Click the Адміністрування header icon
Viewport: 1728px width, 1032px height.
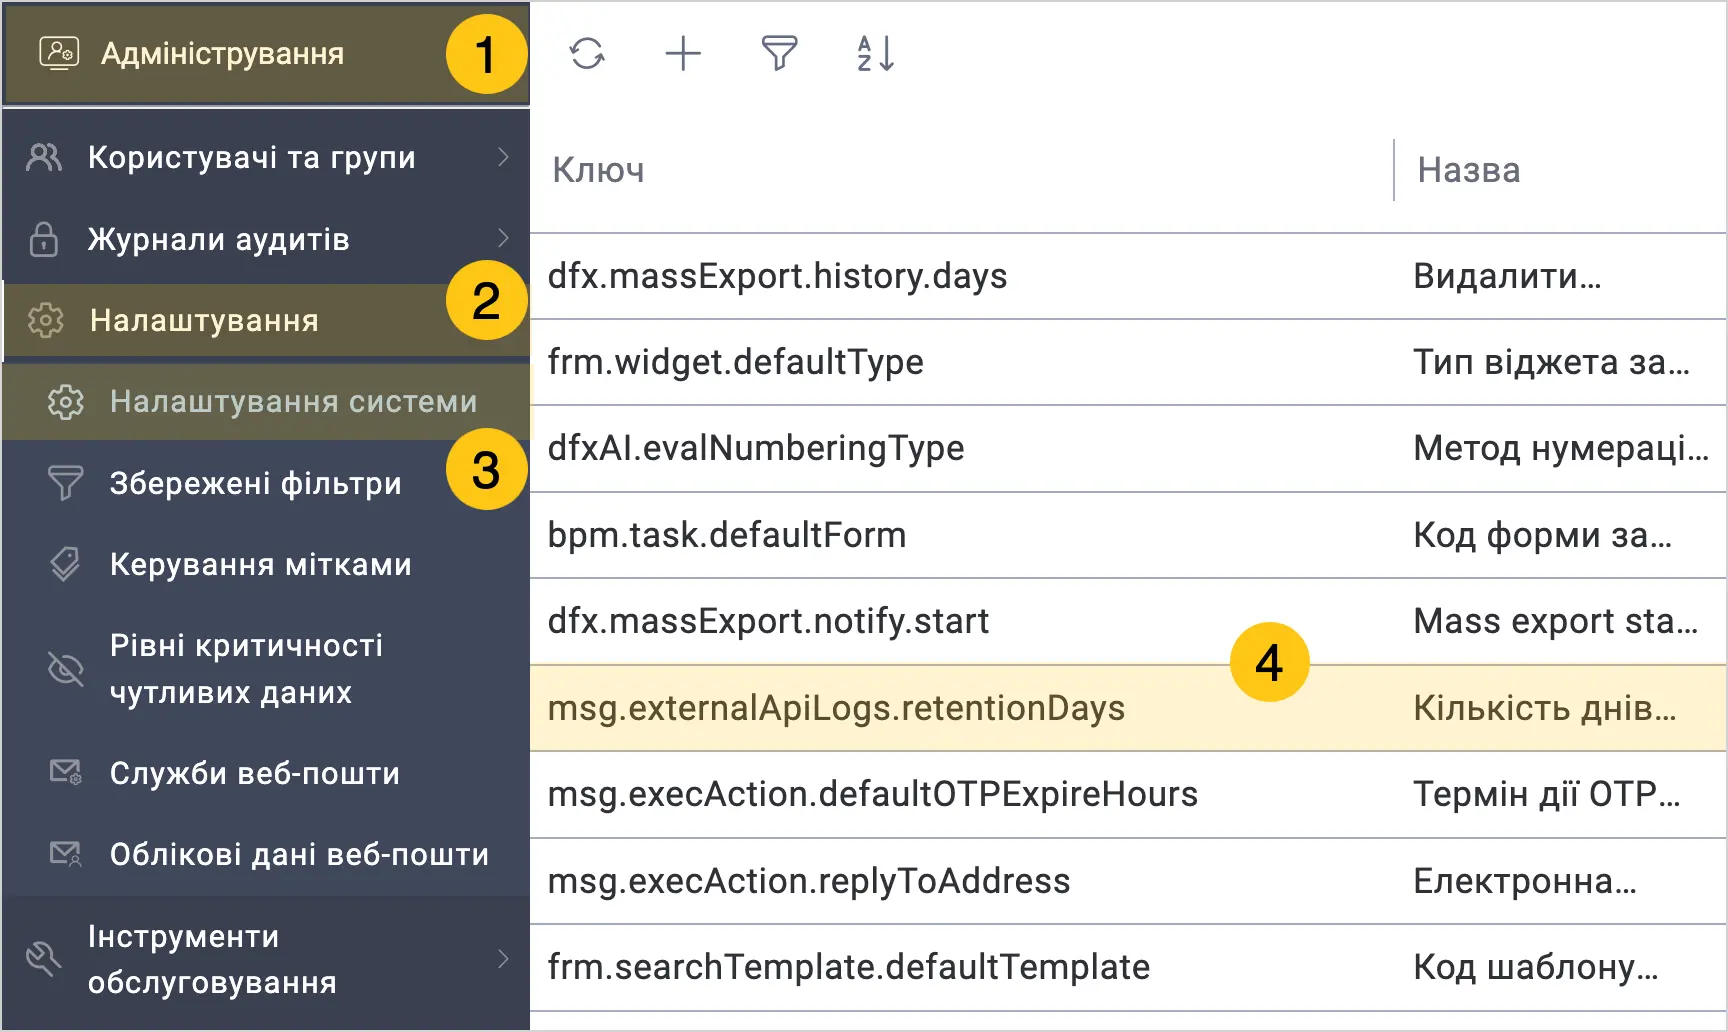(59, 53)
